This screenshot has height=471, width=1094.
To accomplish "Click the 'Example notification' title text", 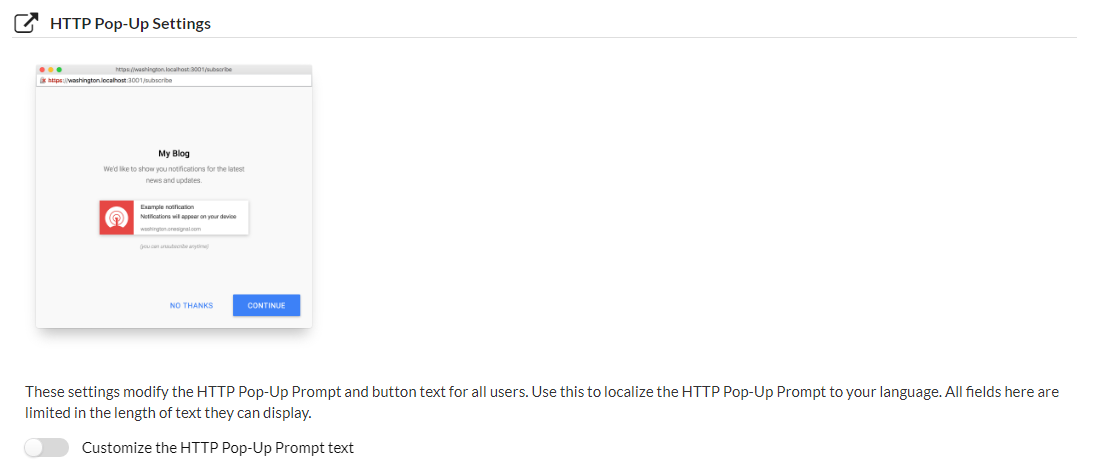I will [167, 207].
